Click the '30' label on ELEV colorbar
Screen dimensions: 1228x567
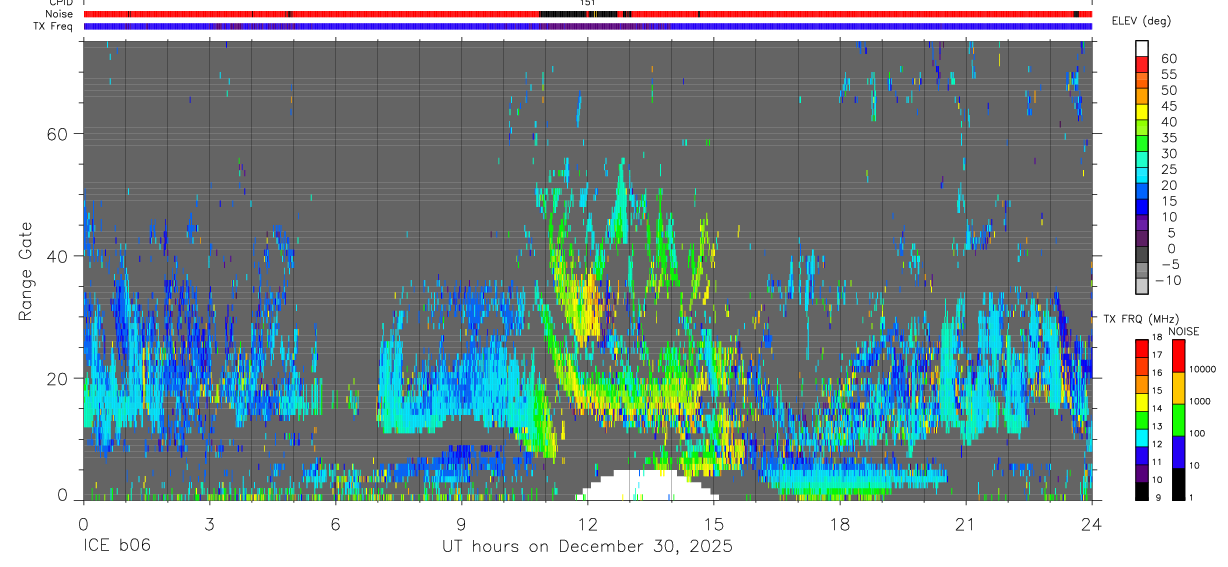1169,153
